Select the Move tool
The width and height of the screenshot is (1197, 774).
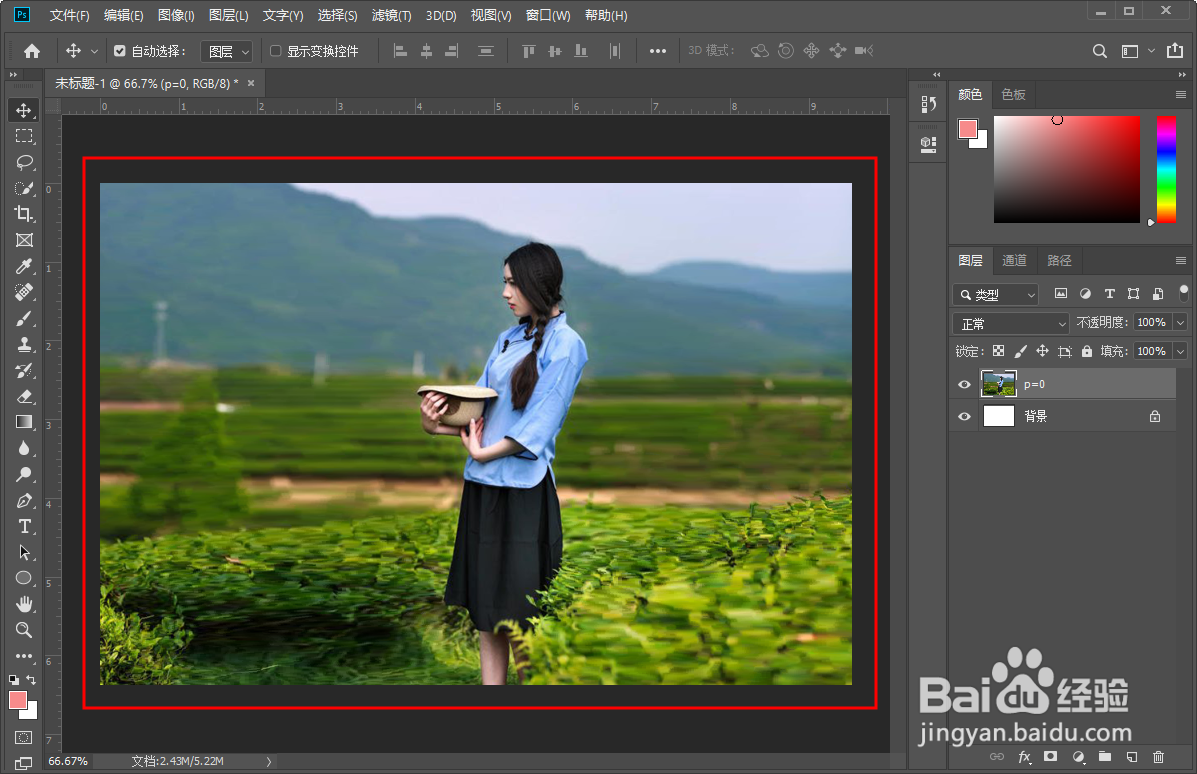point(23,110)
